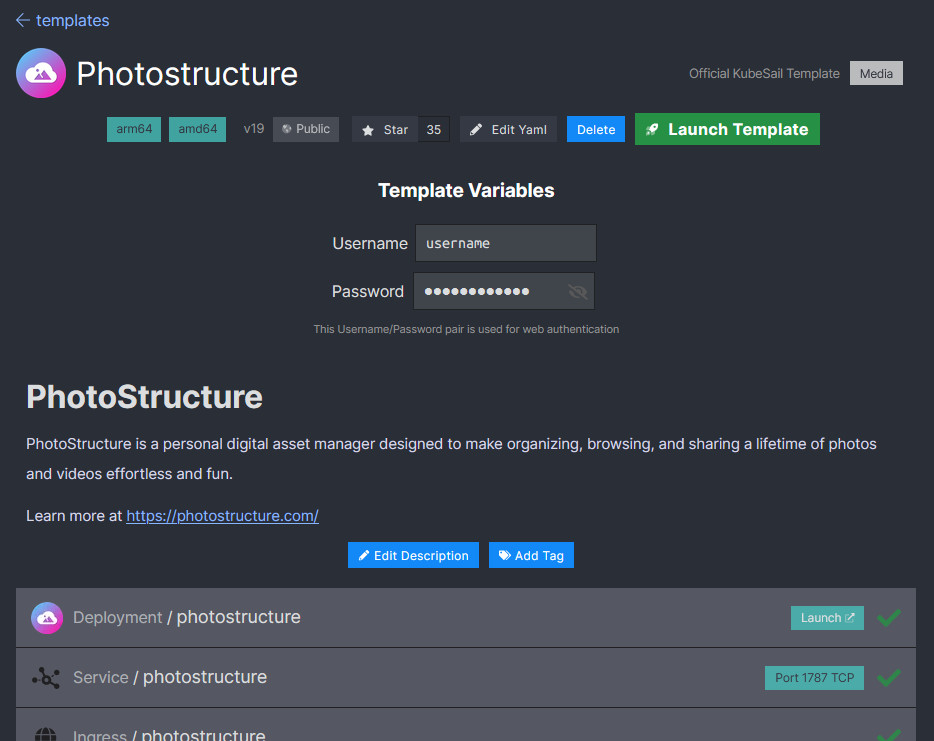Launch the photostructure deployment
This screenshot has width=934, height=741.
point(827,618)
